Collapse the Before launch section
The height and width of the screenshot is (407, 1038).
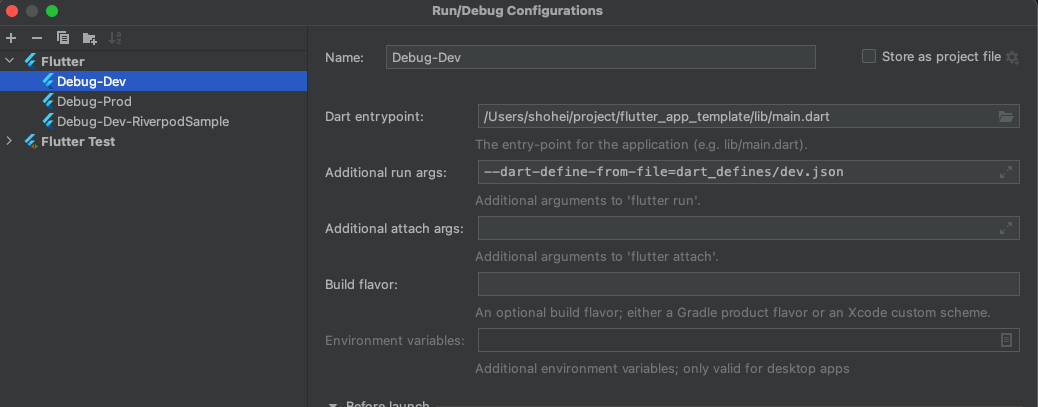click(x=332, y=403)
